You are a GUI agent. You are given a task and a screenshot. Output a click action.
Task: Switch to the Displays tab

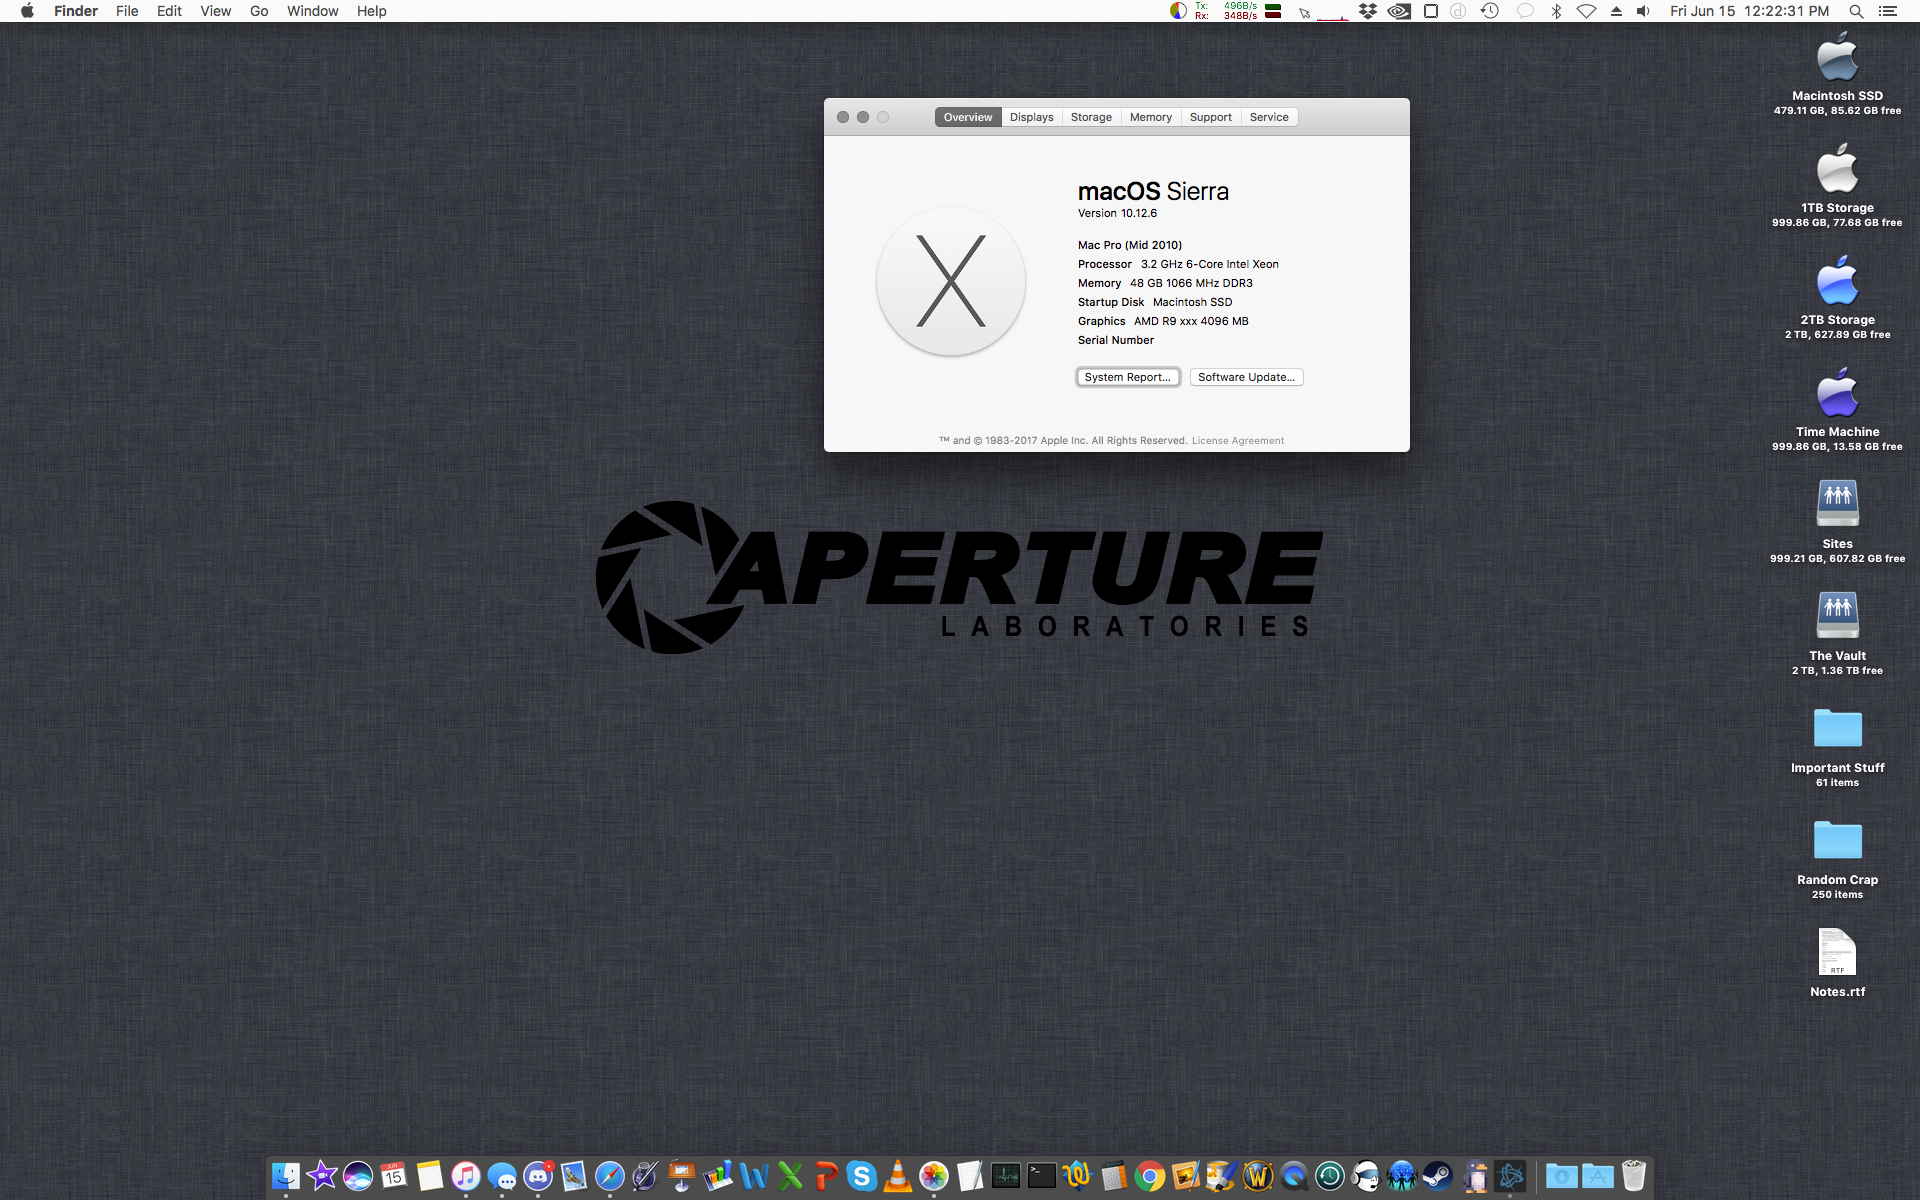click(x=1031, y=117)
